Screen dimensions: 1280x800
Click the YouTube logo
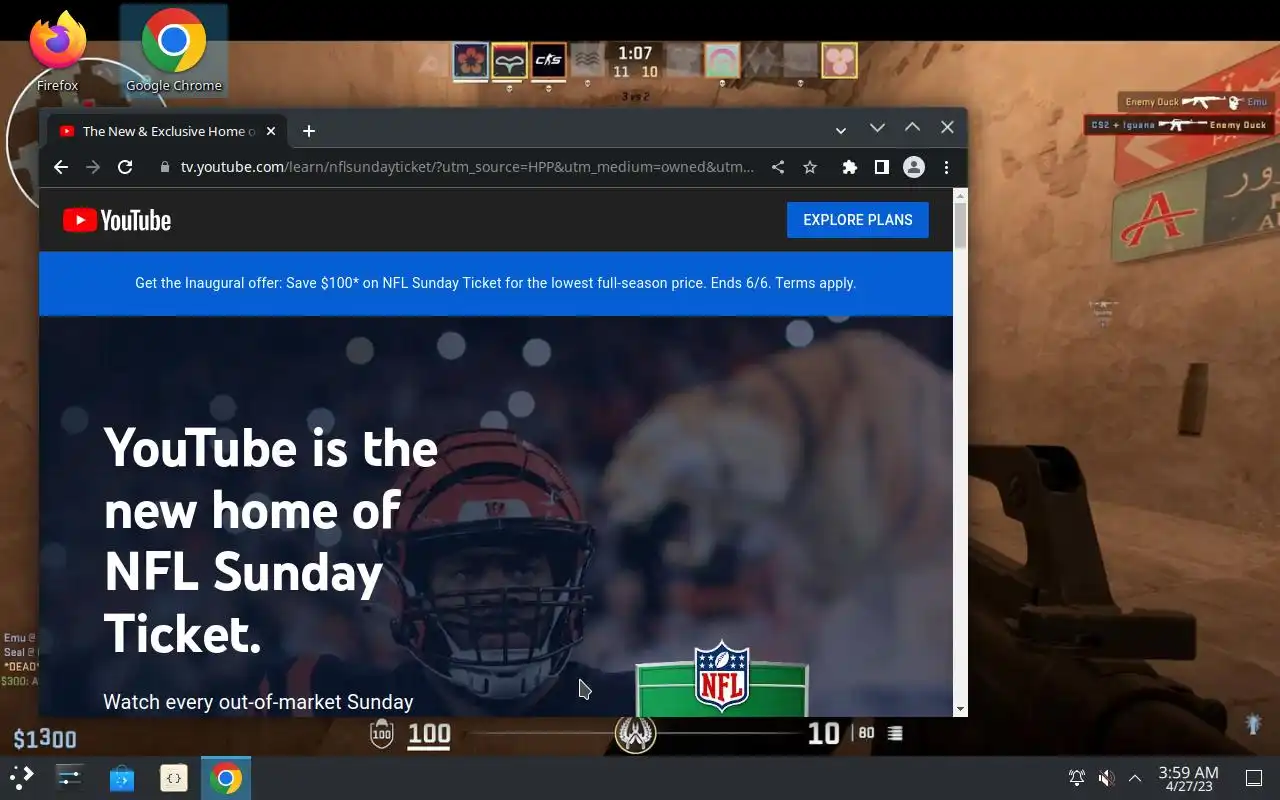pyautogui.click(x=117, y=220)
